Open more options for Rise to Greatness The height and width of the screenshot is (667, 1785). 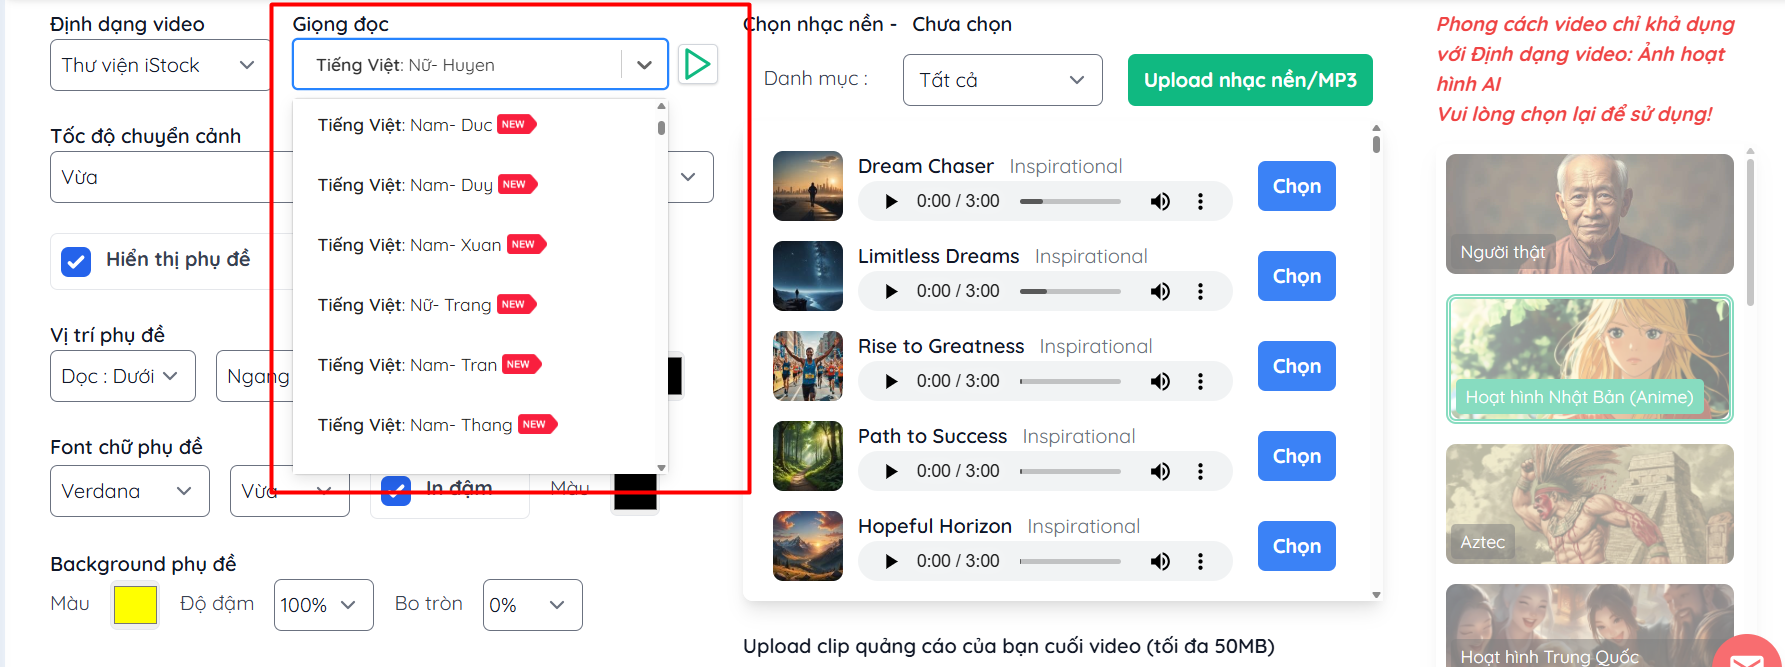[1200, 381]
